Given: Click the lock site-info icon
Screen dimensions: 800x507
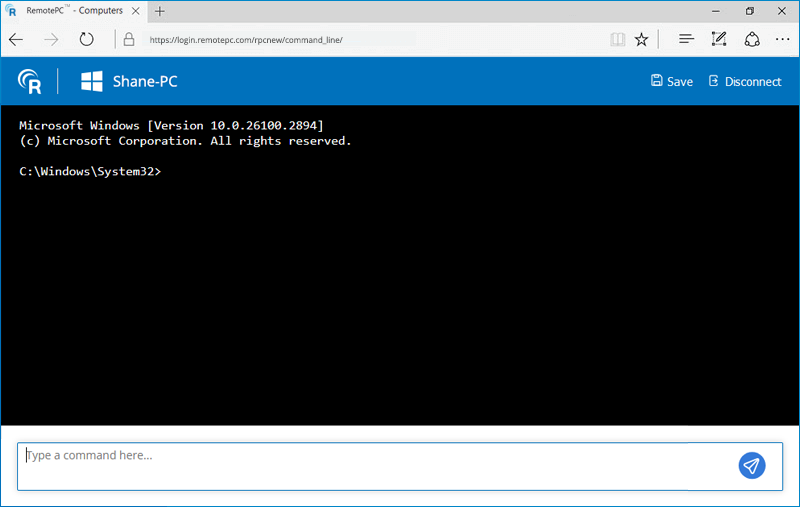Looking at the screenshot, I should click(x=128, y=40).
